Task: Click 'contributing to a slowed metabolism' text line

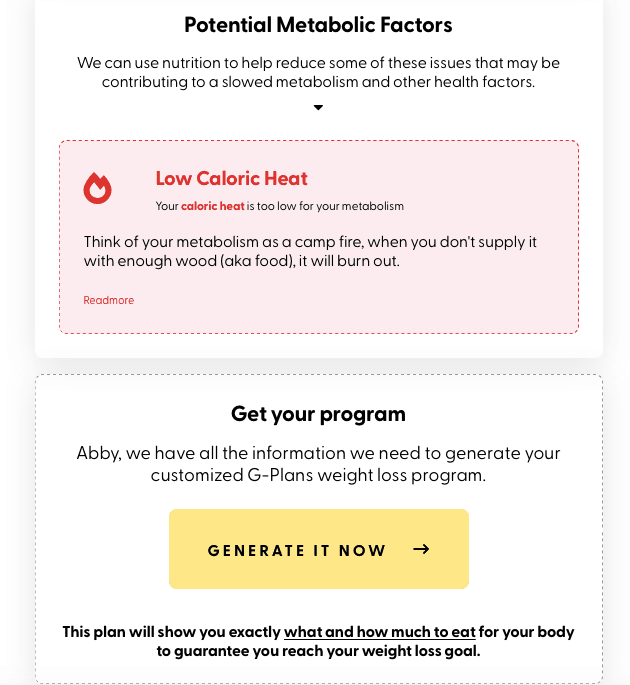Action: [318, 82]
